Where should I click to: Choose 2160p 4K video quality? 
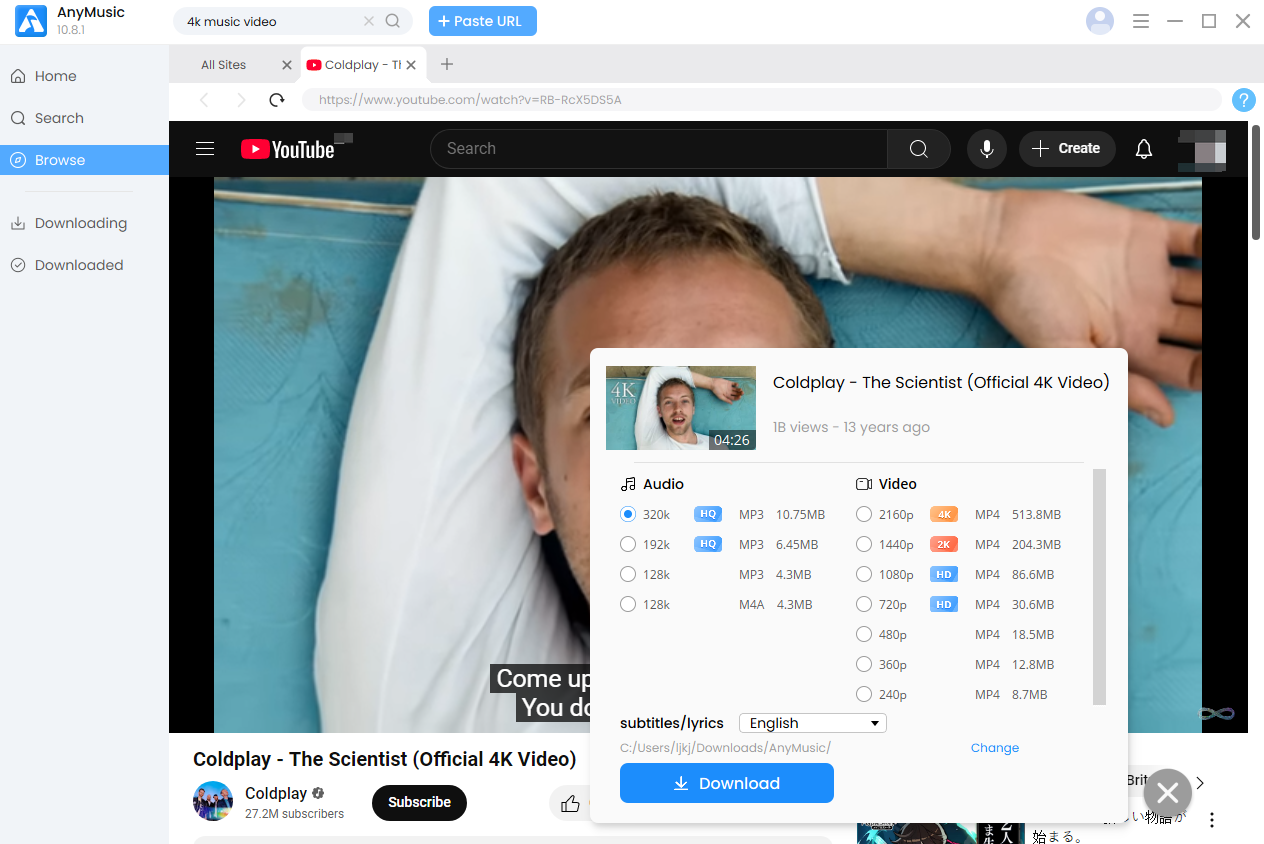864,515
